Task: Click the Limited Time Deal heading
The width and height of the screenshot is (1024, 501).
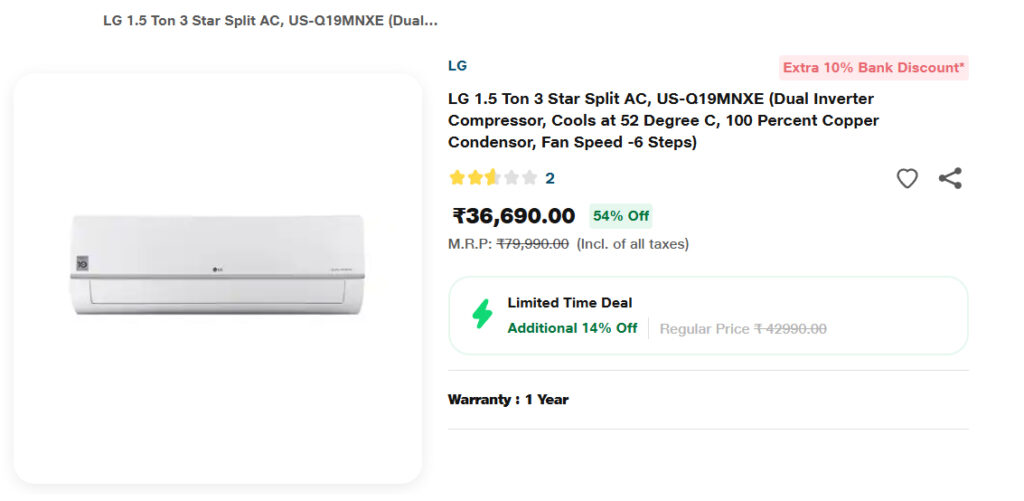Action: [x=570, y=302]
